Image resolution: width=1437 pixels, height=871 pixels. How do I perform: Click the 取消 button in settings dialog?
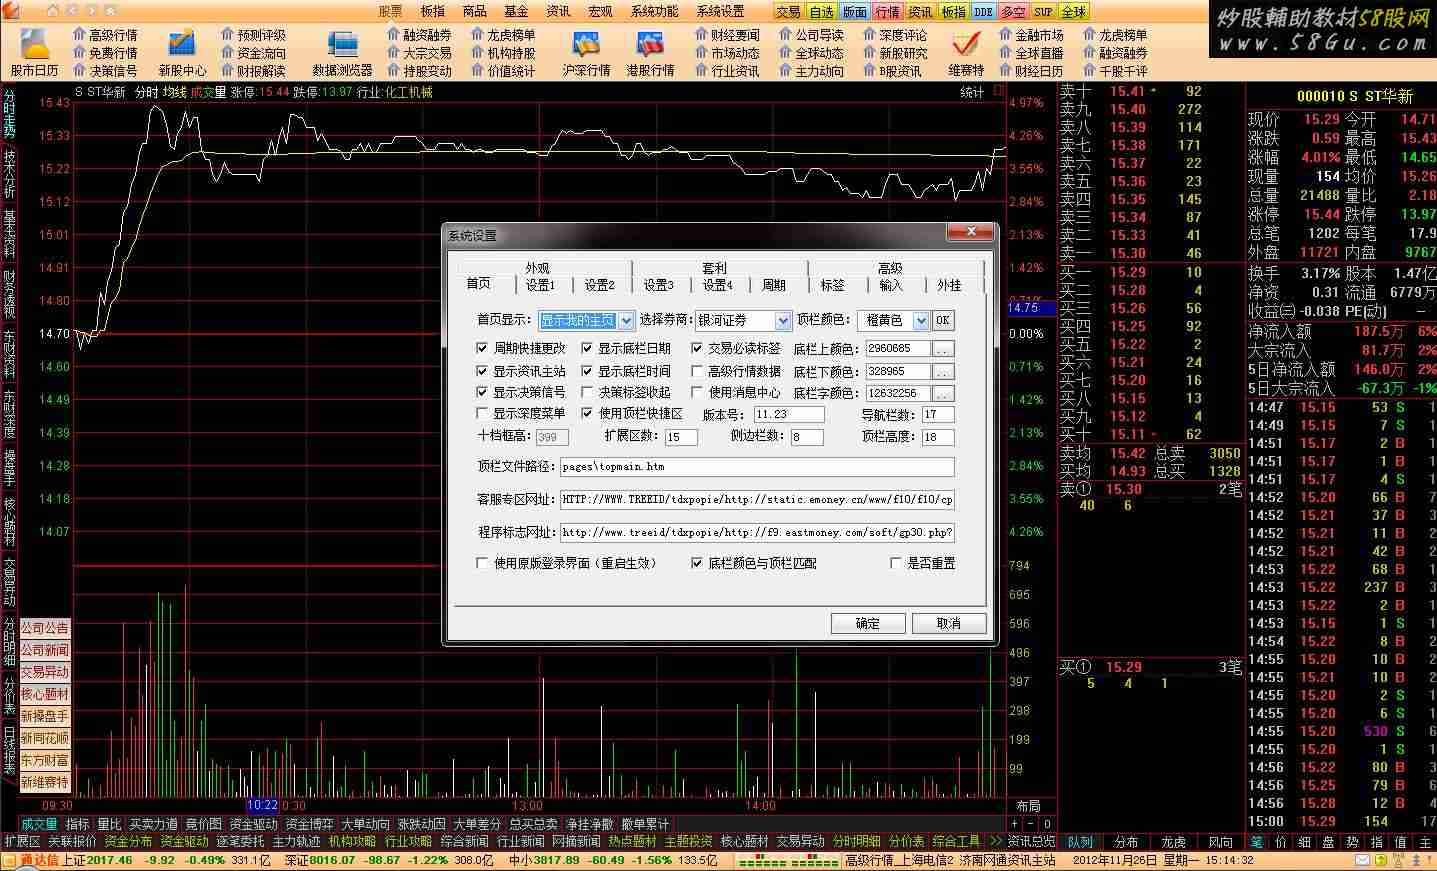pos(949,623)
